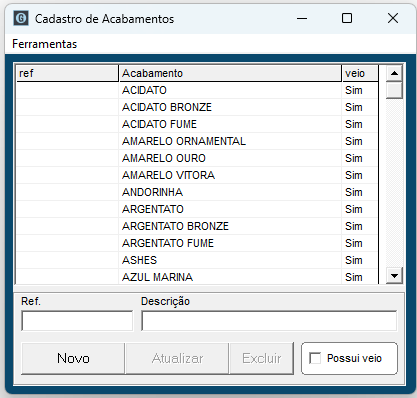Focus the Ref. input field
This screenshot has width=417, height=398.
(x=77, y=321)
